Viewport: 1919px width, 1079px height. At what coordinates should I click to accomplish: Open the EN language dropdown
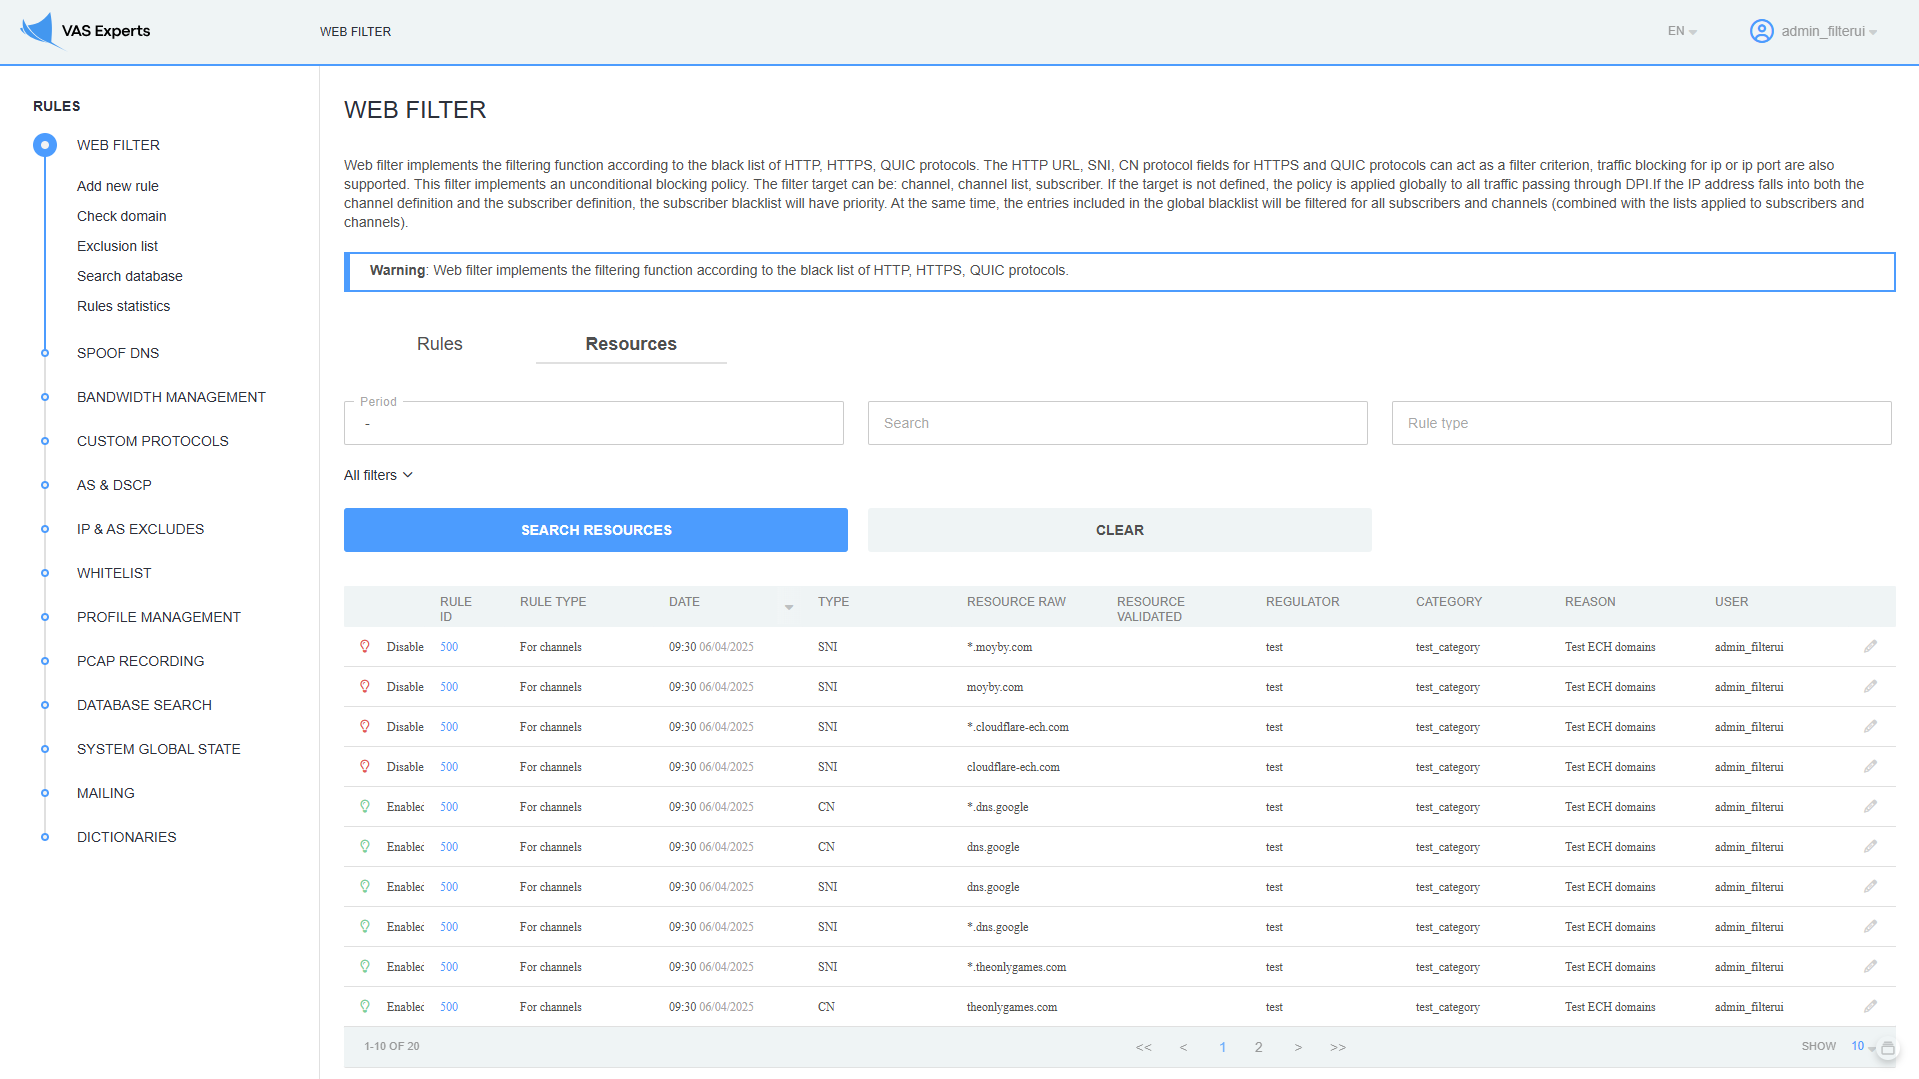1681,31
